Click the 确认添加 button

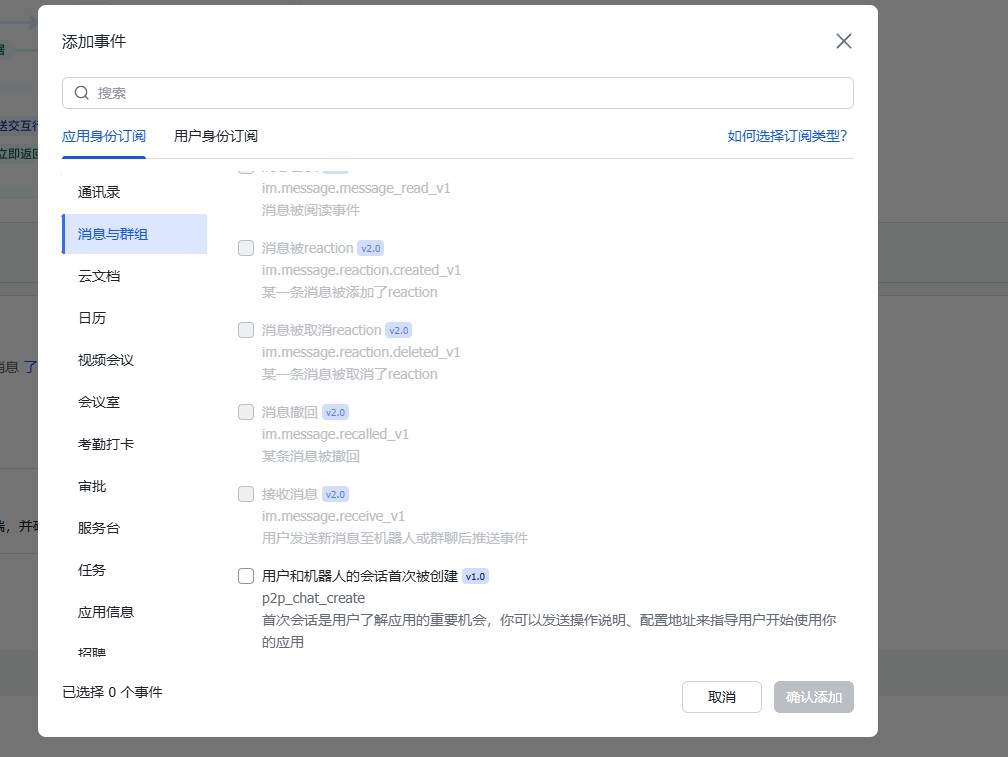813,697
